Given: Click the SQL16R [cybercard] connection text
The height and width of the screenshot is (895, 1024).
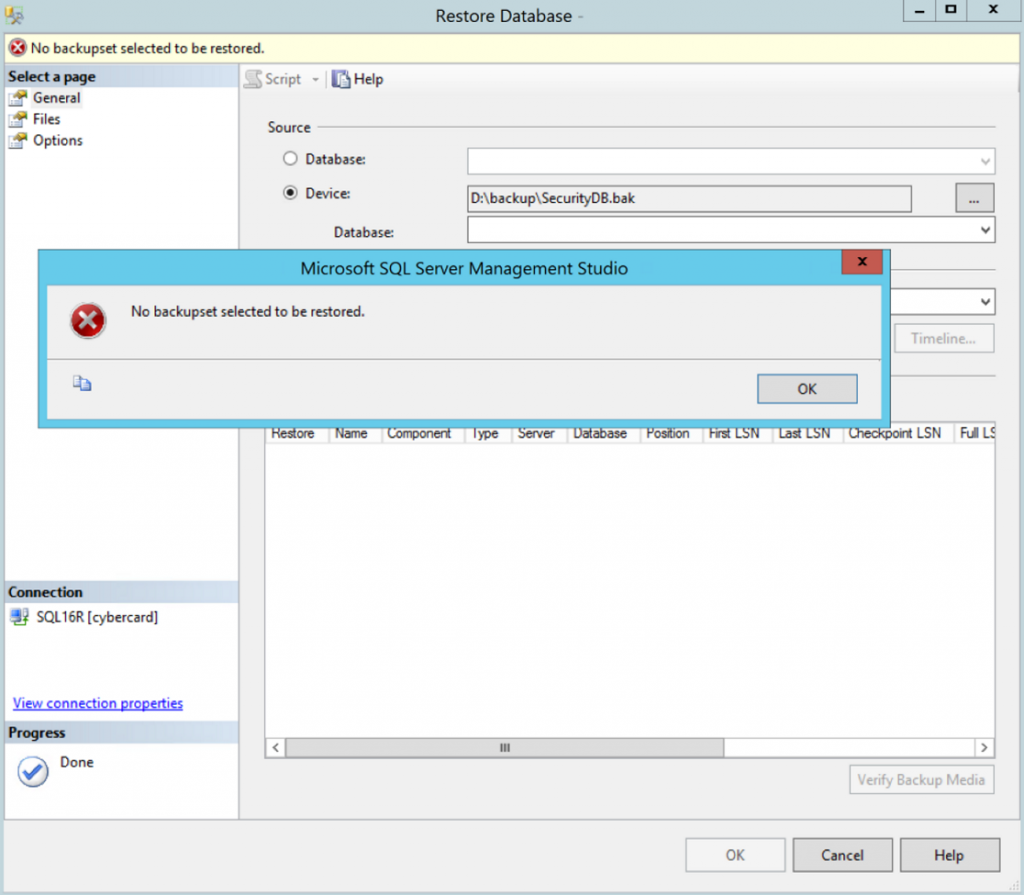Looking at the screenshot, I should [97, 617].
